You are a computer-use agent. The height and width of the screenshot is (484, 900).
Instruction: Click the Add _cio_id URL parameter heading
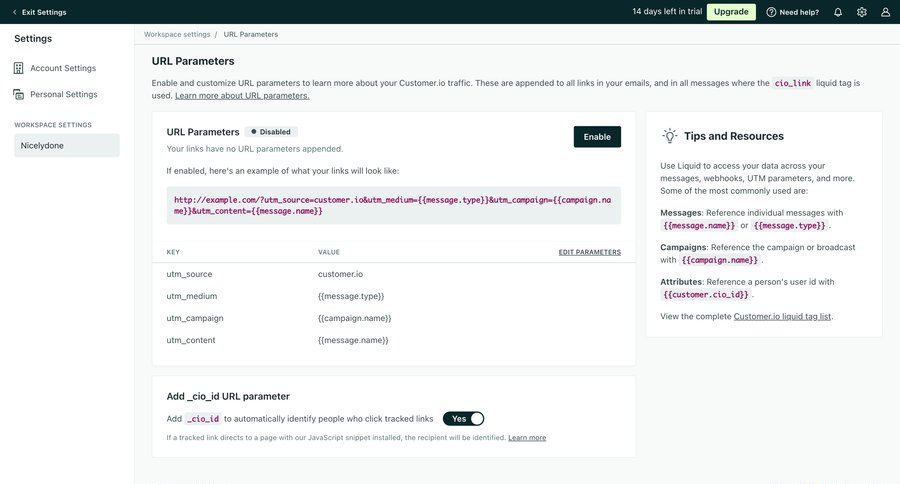(228, 396)
